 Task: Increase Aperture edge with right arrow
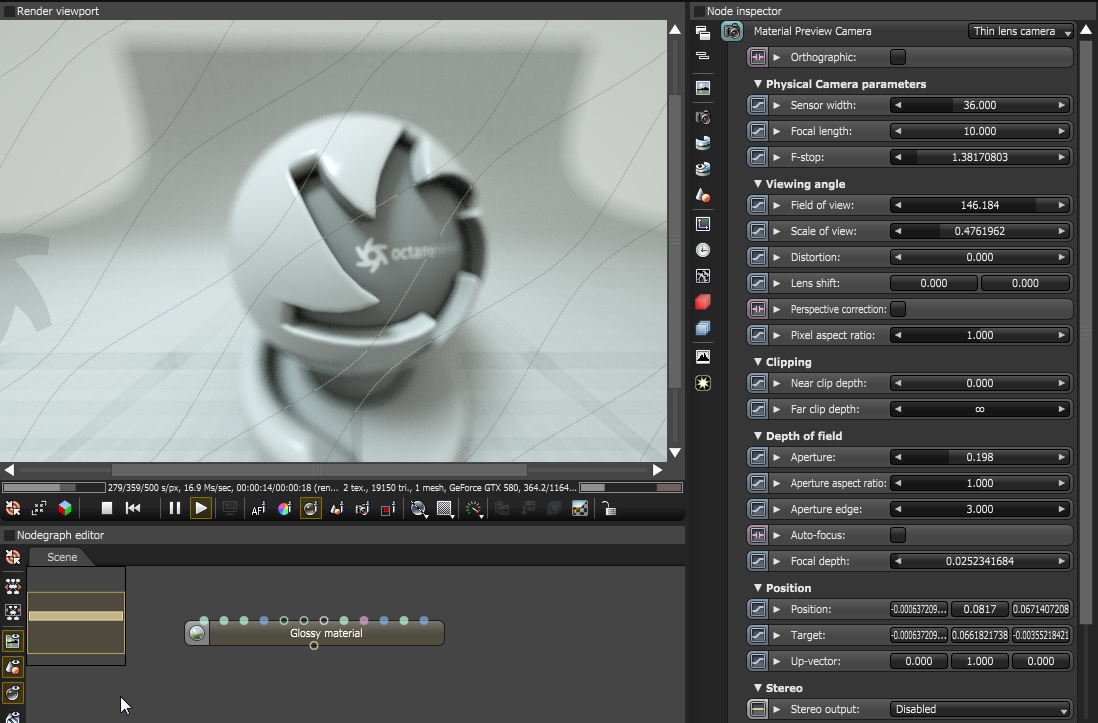pos(1062,509)
